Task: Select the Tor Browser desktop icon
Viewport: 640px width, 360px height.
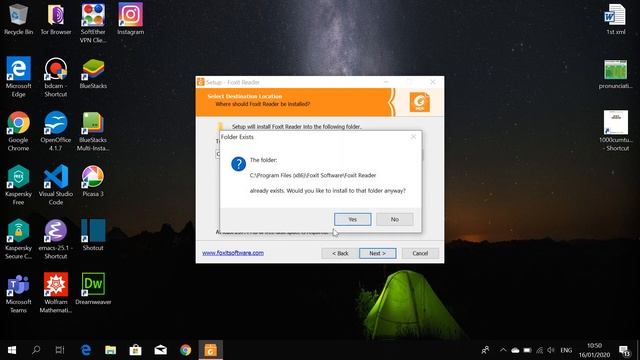Action: point(56,19)
